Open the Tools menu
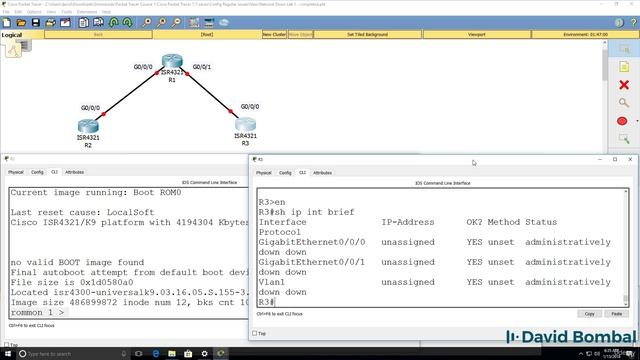 point(67,12)
